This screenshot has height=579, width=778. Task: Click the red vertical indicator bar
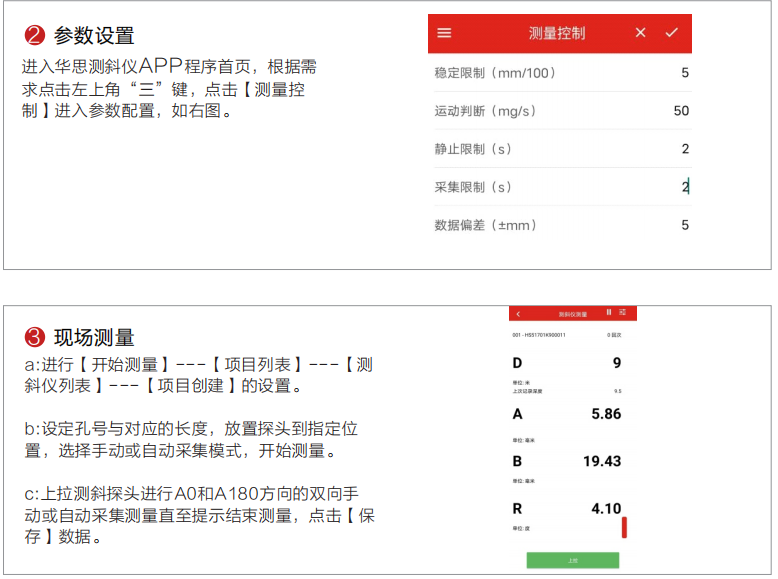624,527
